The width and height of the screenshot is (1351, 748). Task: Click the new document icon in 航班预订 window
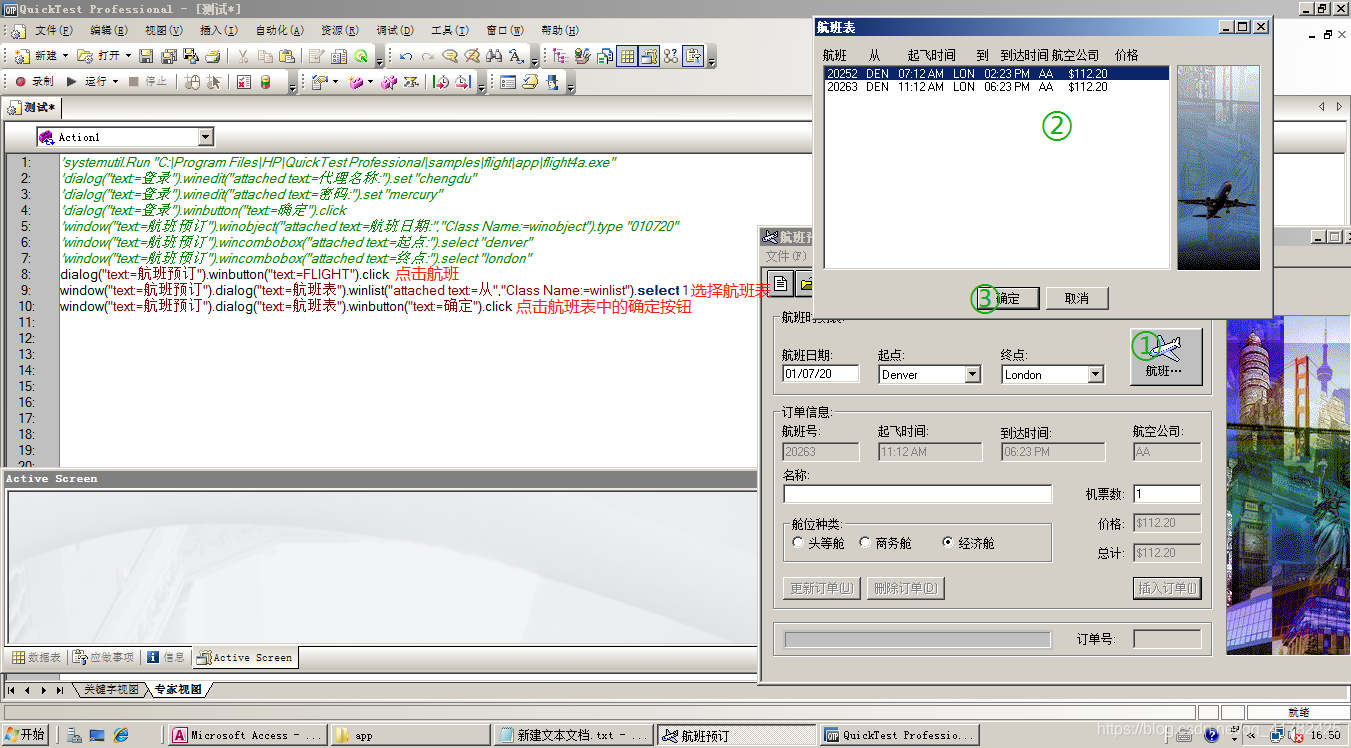point(781,282)
